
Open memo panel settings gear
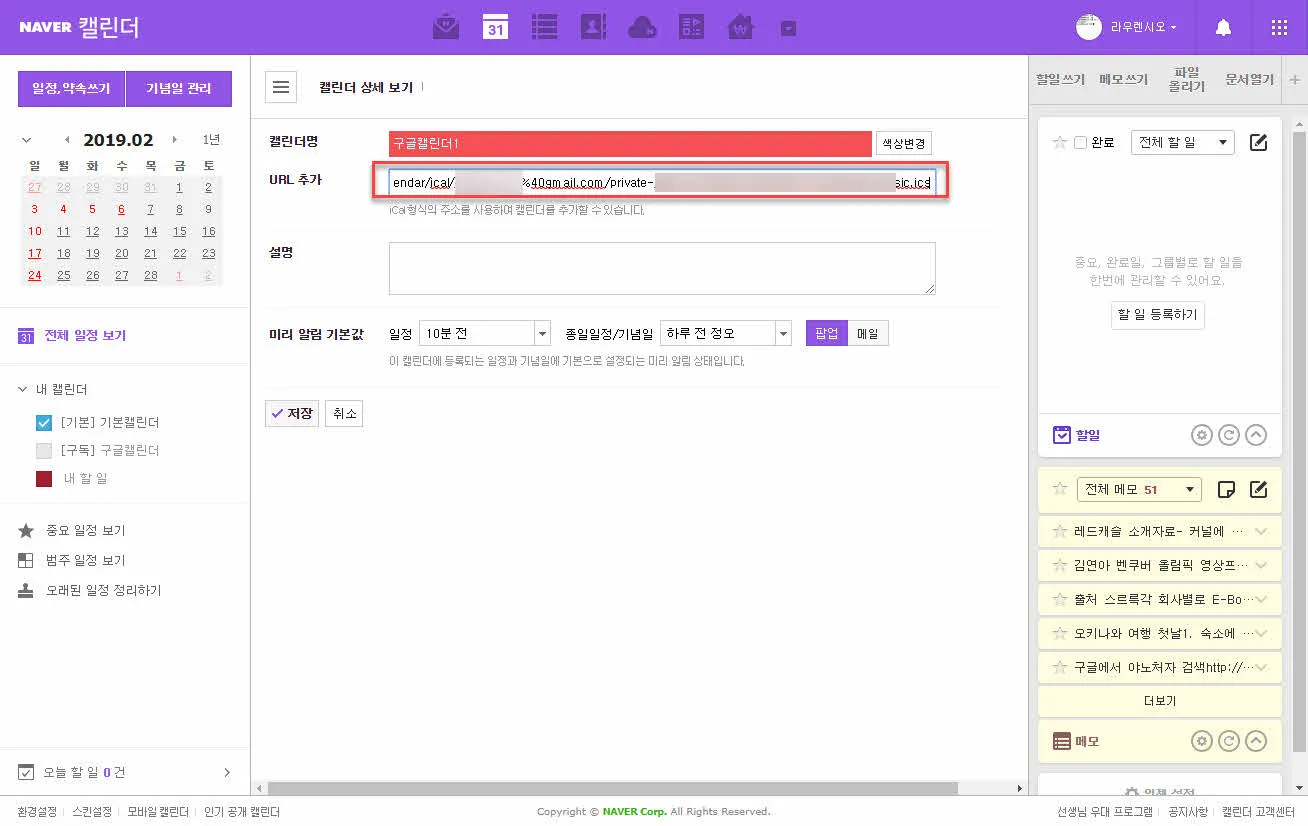1202,741
